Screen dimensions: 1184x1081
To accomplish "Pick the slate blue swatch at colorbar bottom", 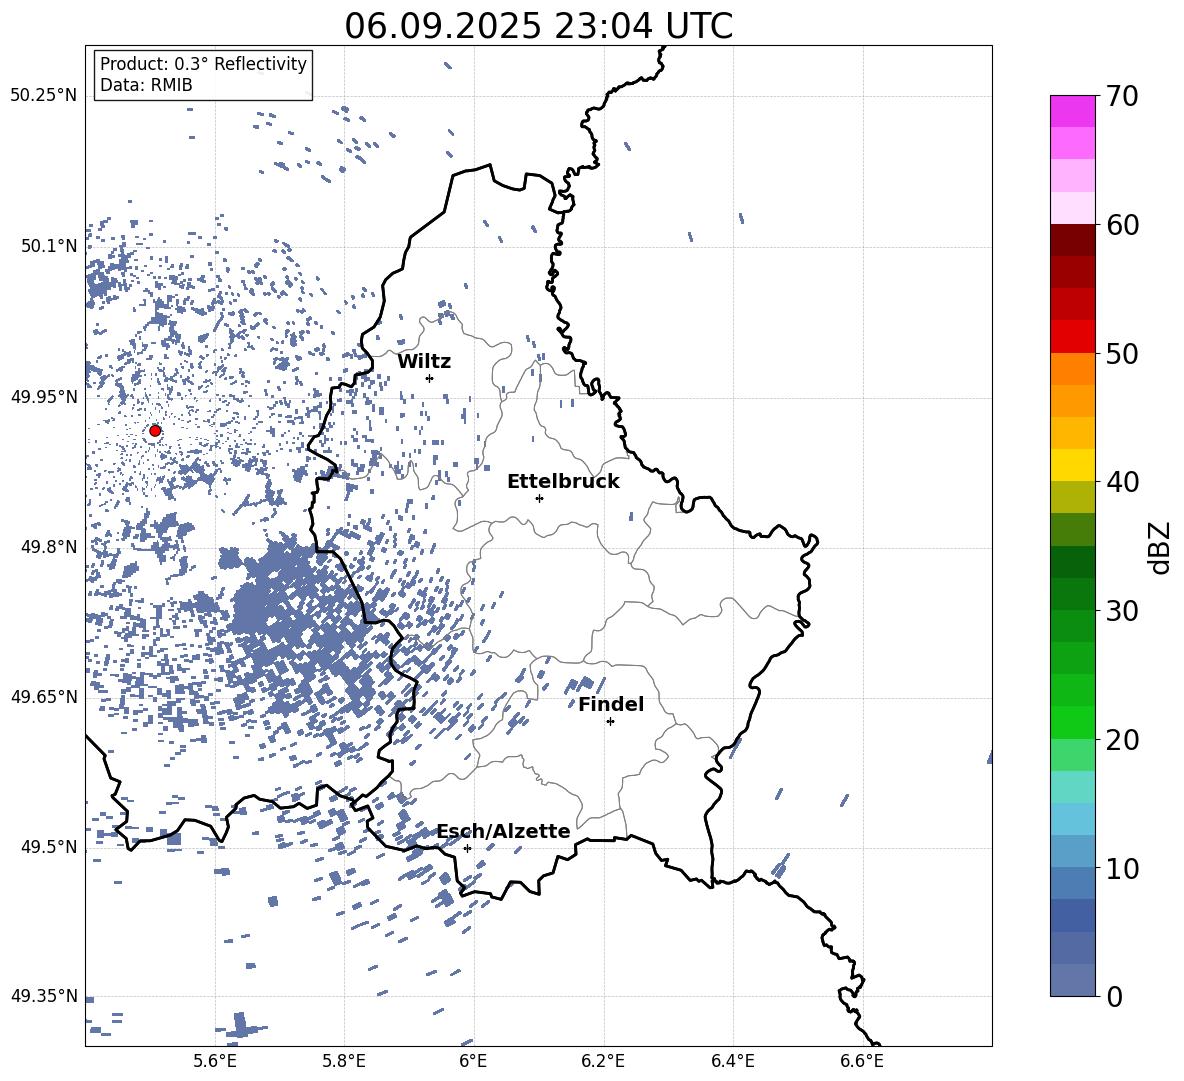I will point(1073,980).
